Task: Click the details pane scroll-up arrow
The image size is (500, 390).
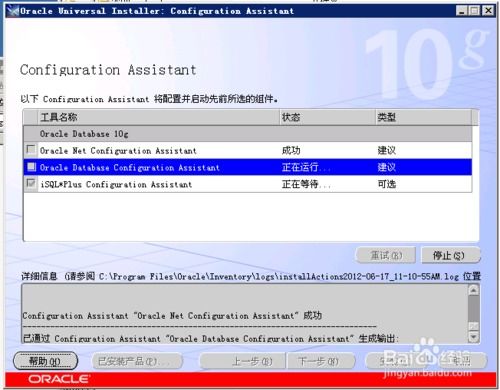Action: pos(473,290)
